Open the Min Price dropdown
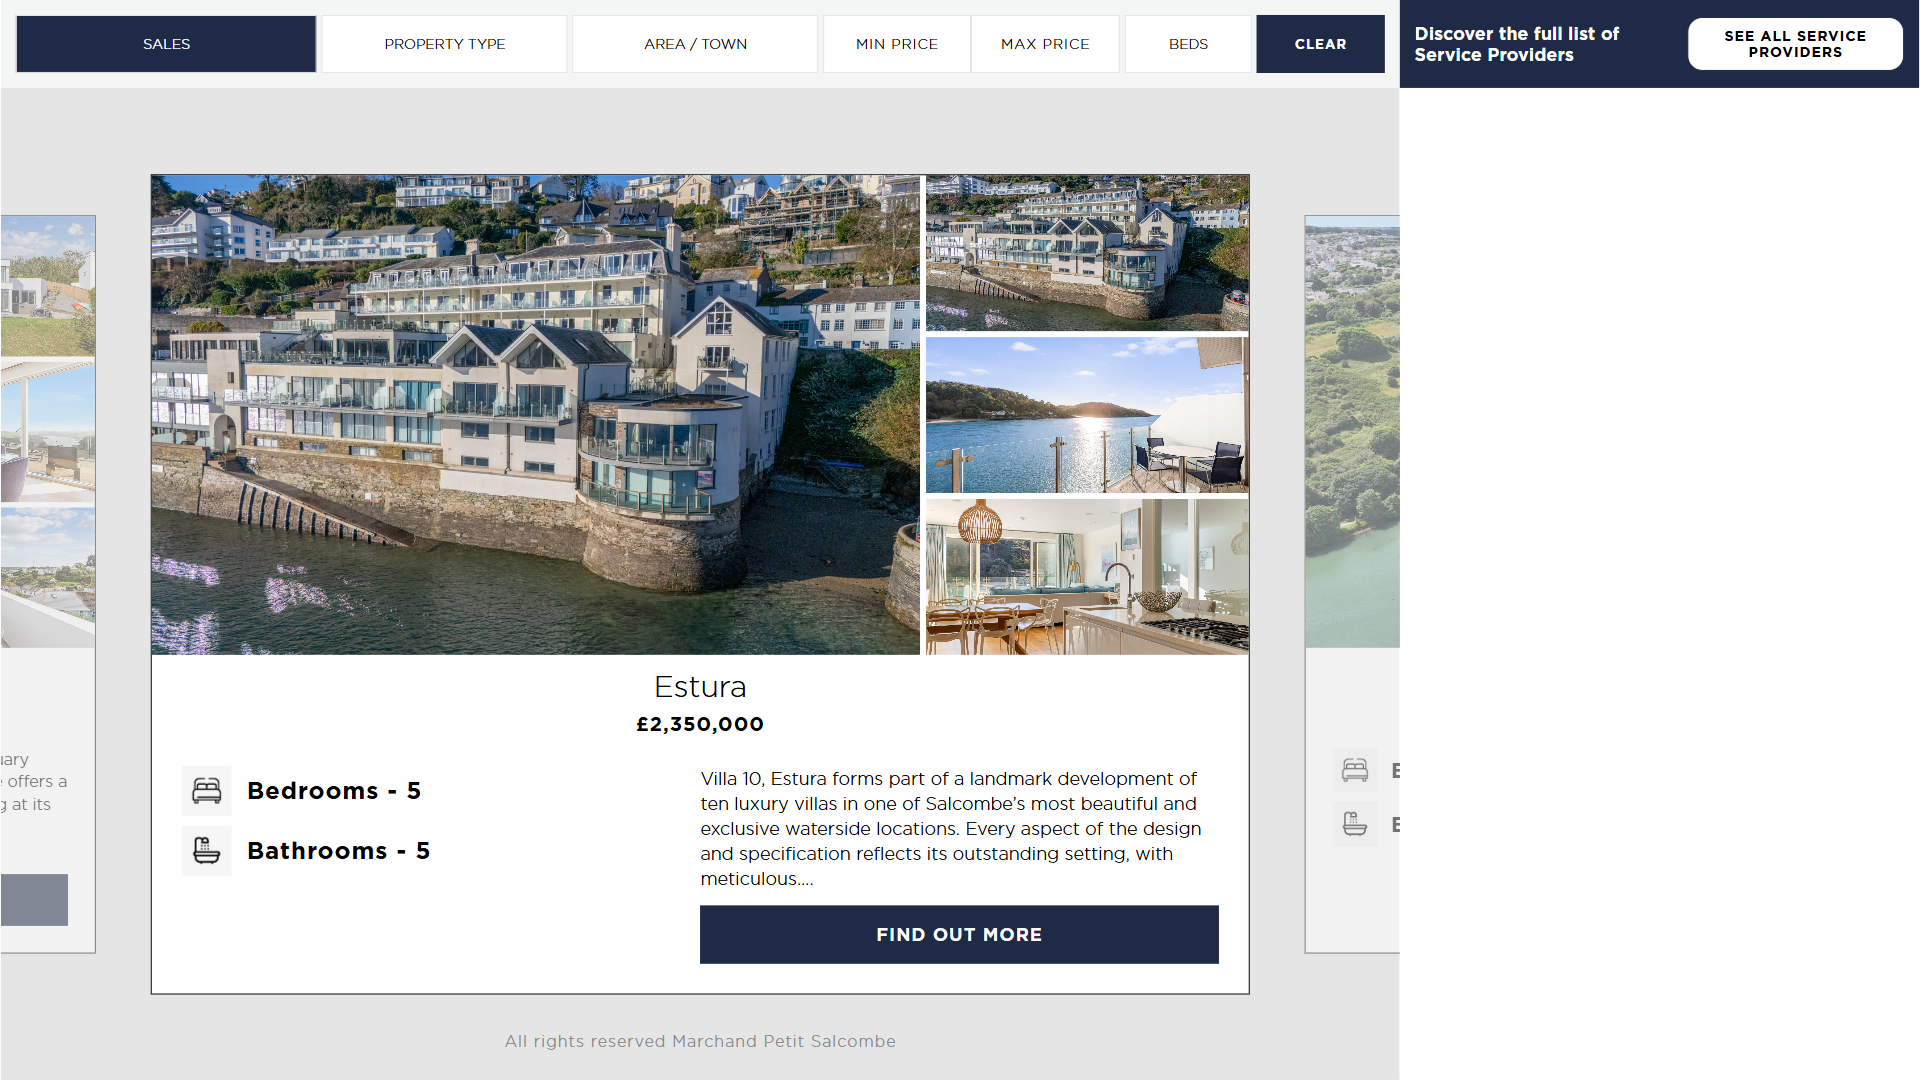This screenshot has height=1080, width=1920. coord(897,44)
